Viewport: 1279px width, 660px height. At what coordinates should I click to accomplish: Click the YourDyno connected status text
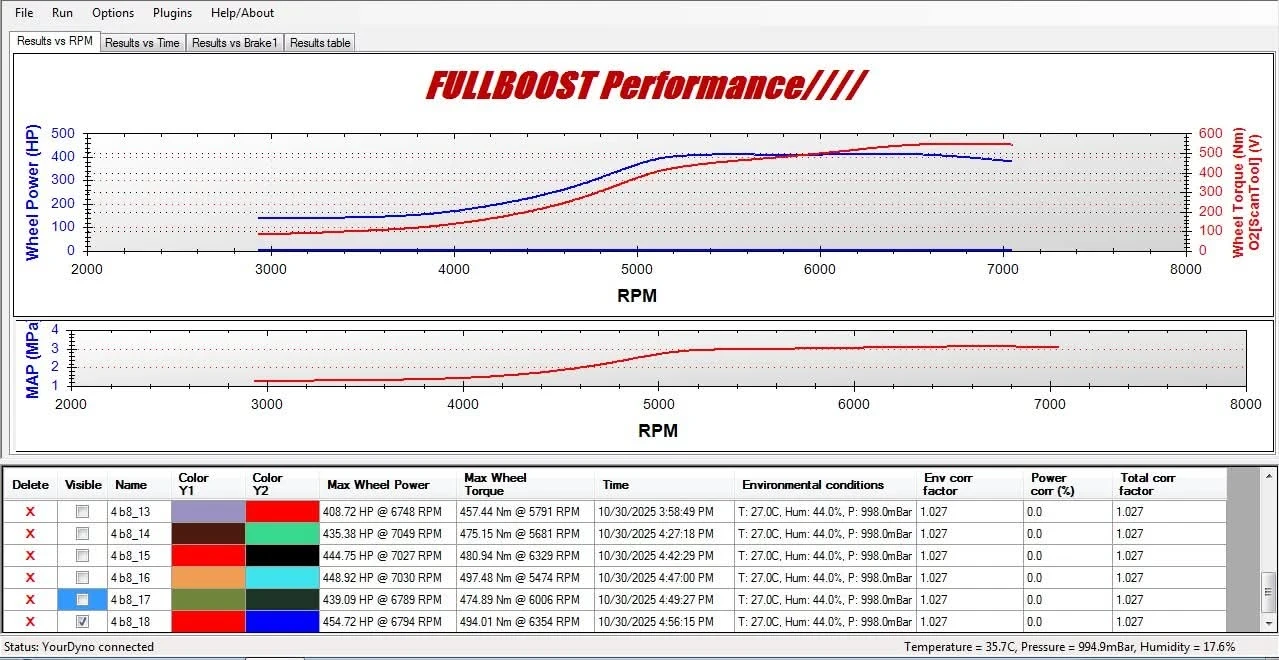(78, 646)
